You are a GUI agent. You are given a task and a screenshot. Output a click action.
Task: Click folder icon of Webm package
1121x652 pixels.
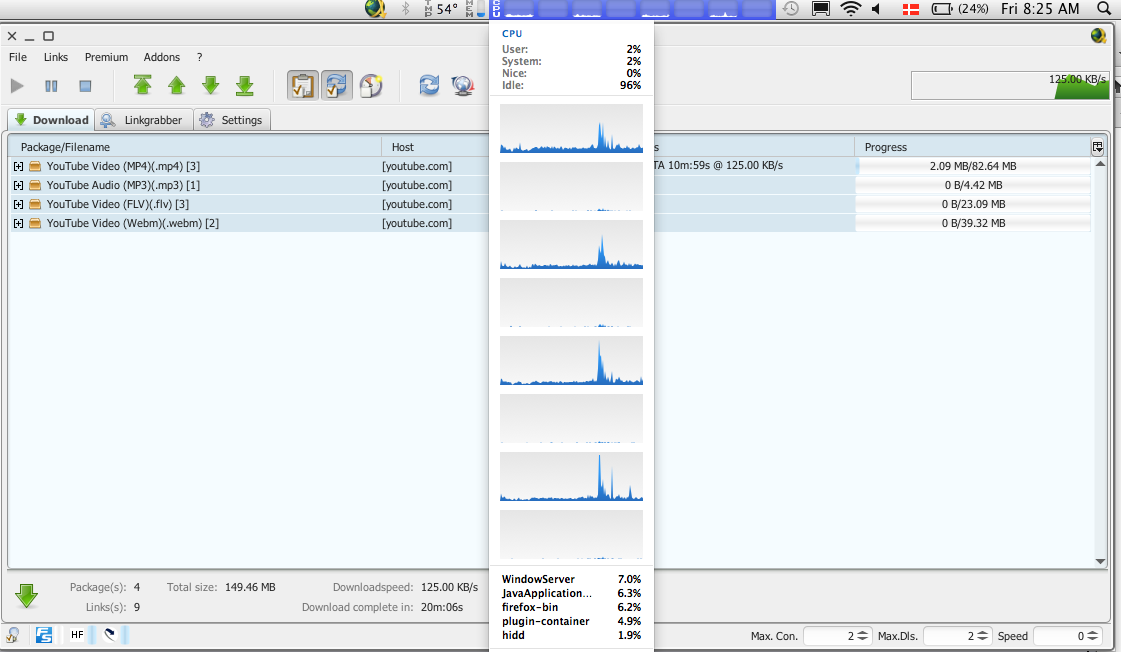coord(34,223)
